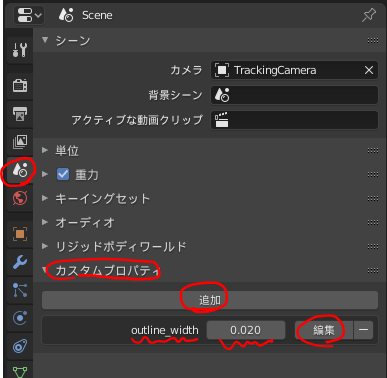Open the 背景シーン selector field
Viewport: 387px width, 378px height.
(294, 95)
